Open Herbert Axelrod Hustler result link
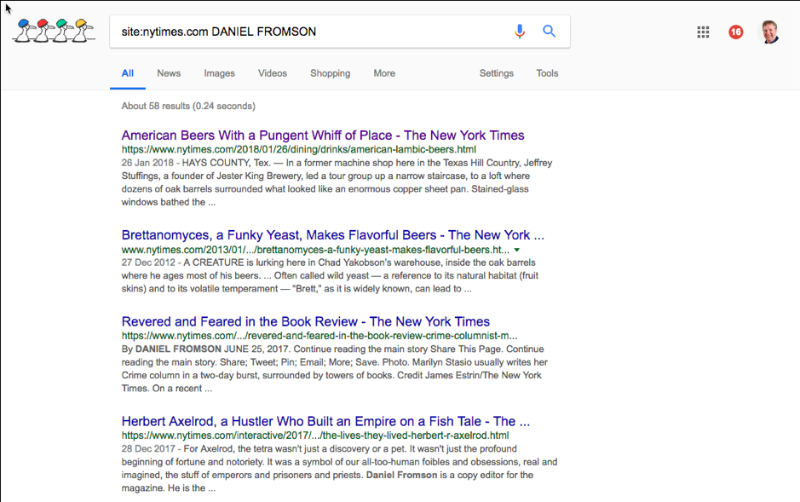 click(326, 421)
